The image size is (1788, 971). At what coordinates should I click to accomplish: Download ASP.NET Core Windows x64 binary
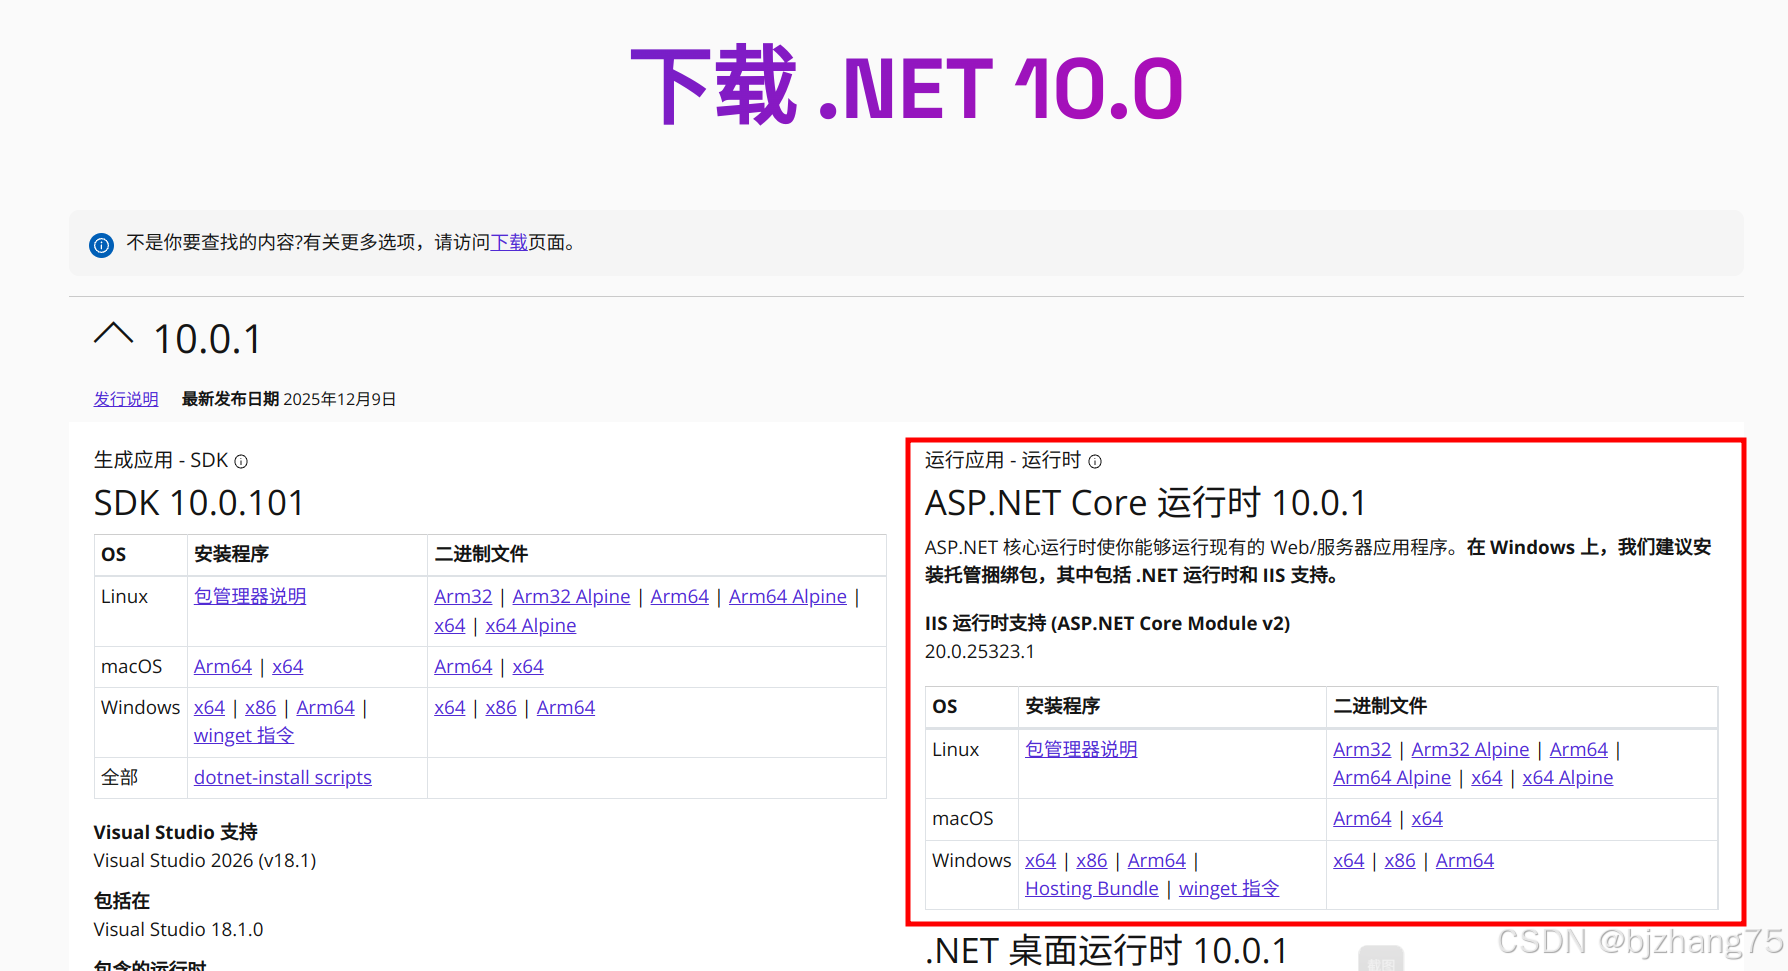(x=1349, y=860)
